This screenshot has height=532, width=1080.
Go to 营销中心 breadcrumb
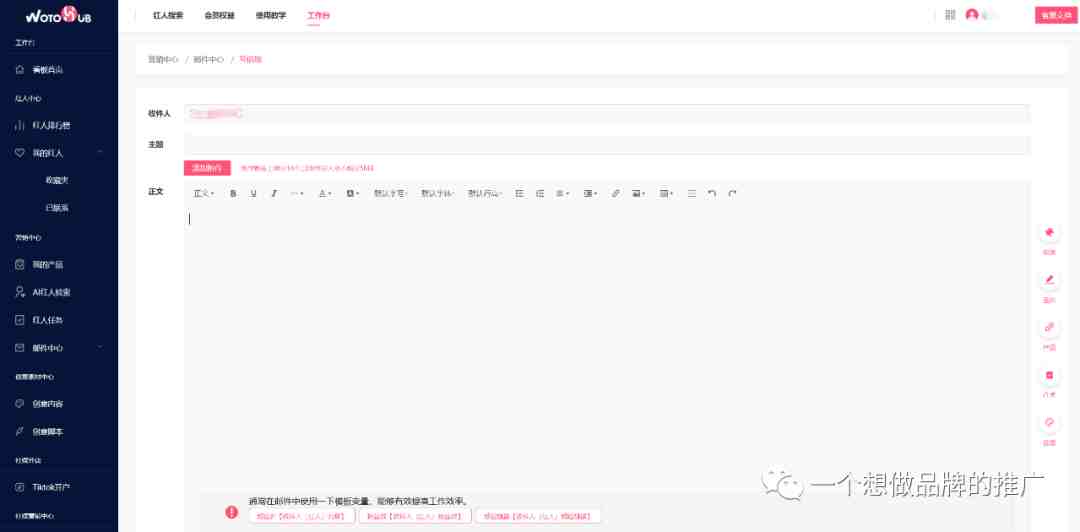pos(163,59)
